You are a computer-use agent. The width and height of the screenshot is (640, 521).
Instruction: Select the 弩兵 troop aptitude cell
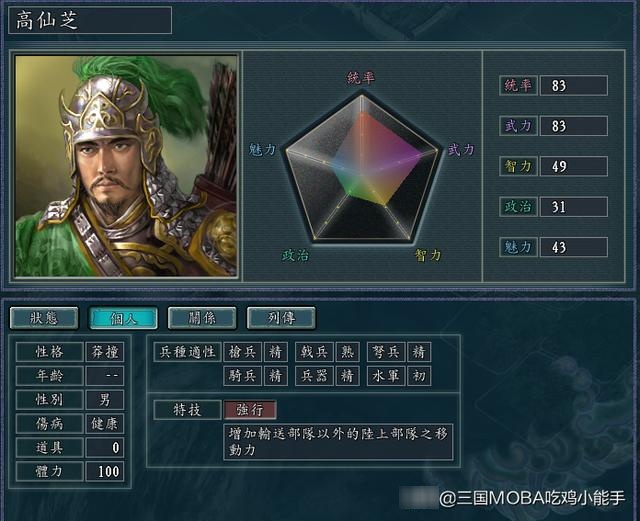[x=386, y=352]
